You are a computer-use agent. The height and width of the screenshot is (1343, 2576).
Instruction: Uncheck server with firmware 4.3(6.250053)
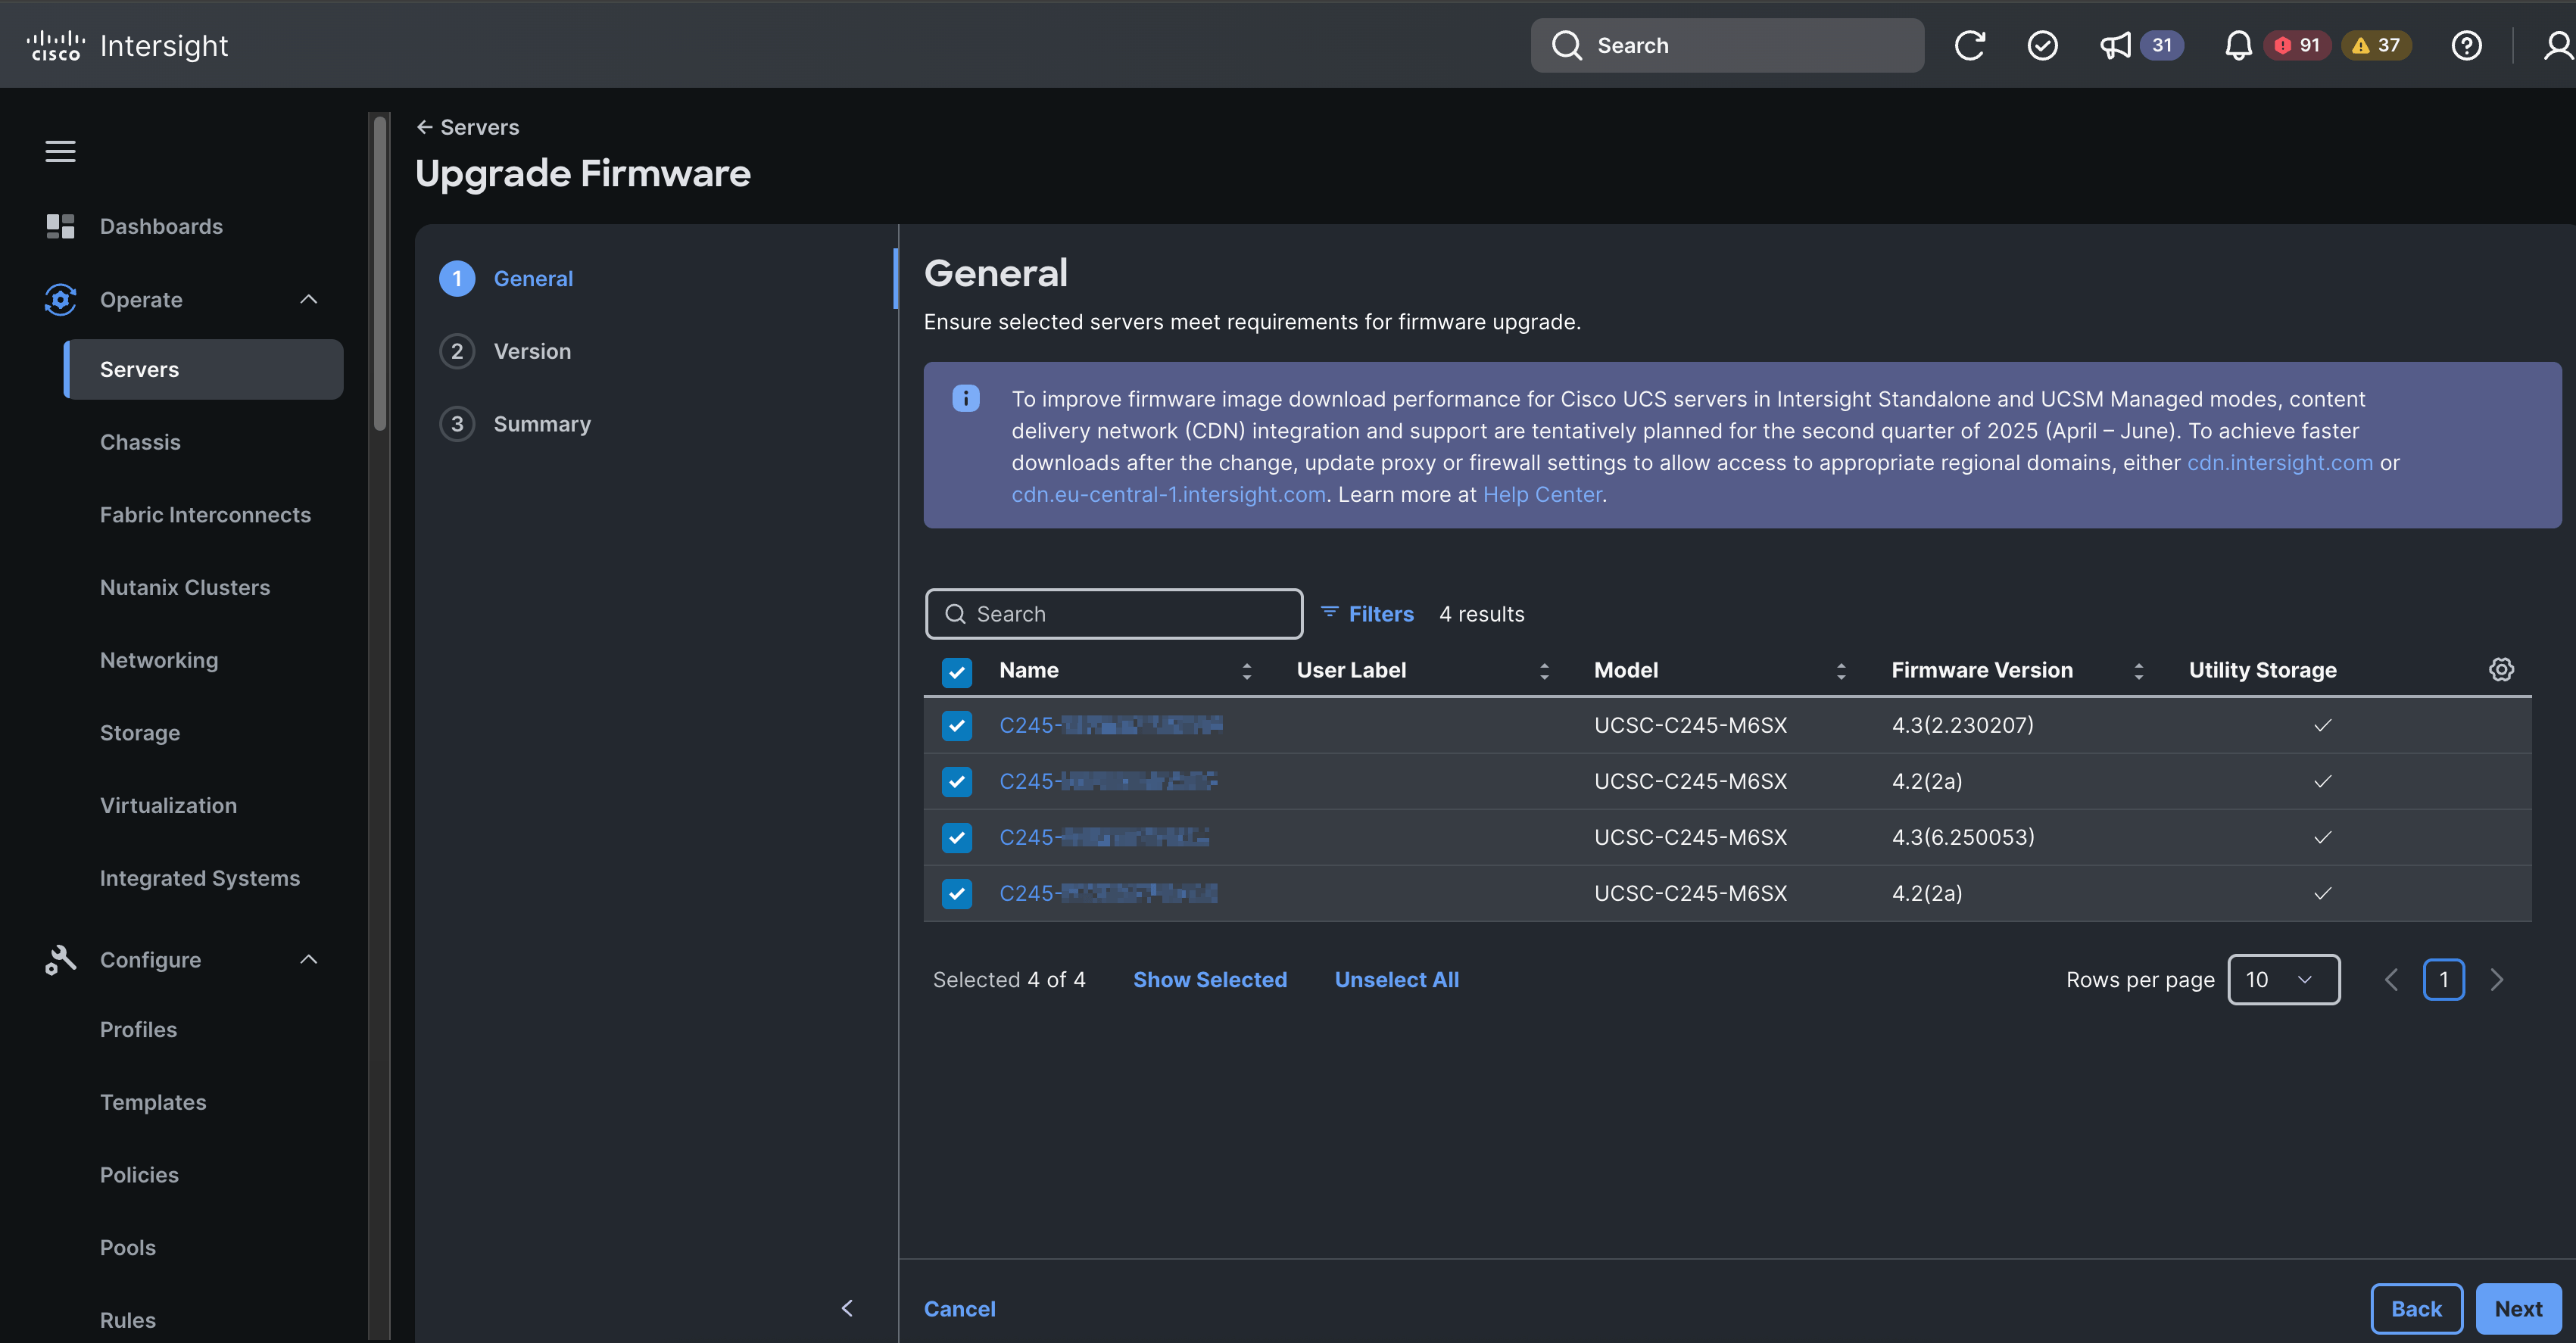(956, 837)
